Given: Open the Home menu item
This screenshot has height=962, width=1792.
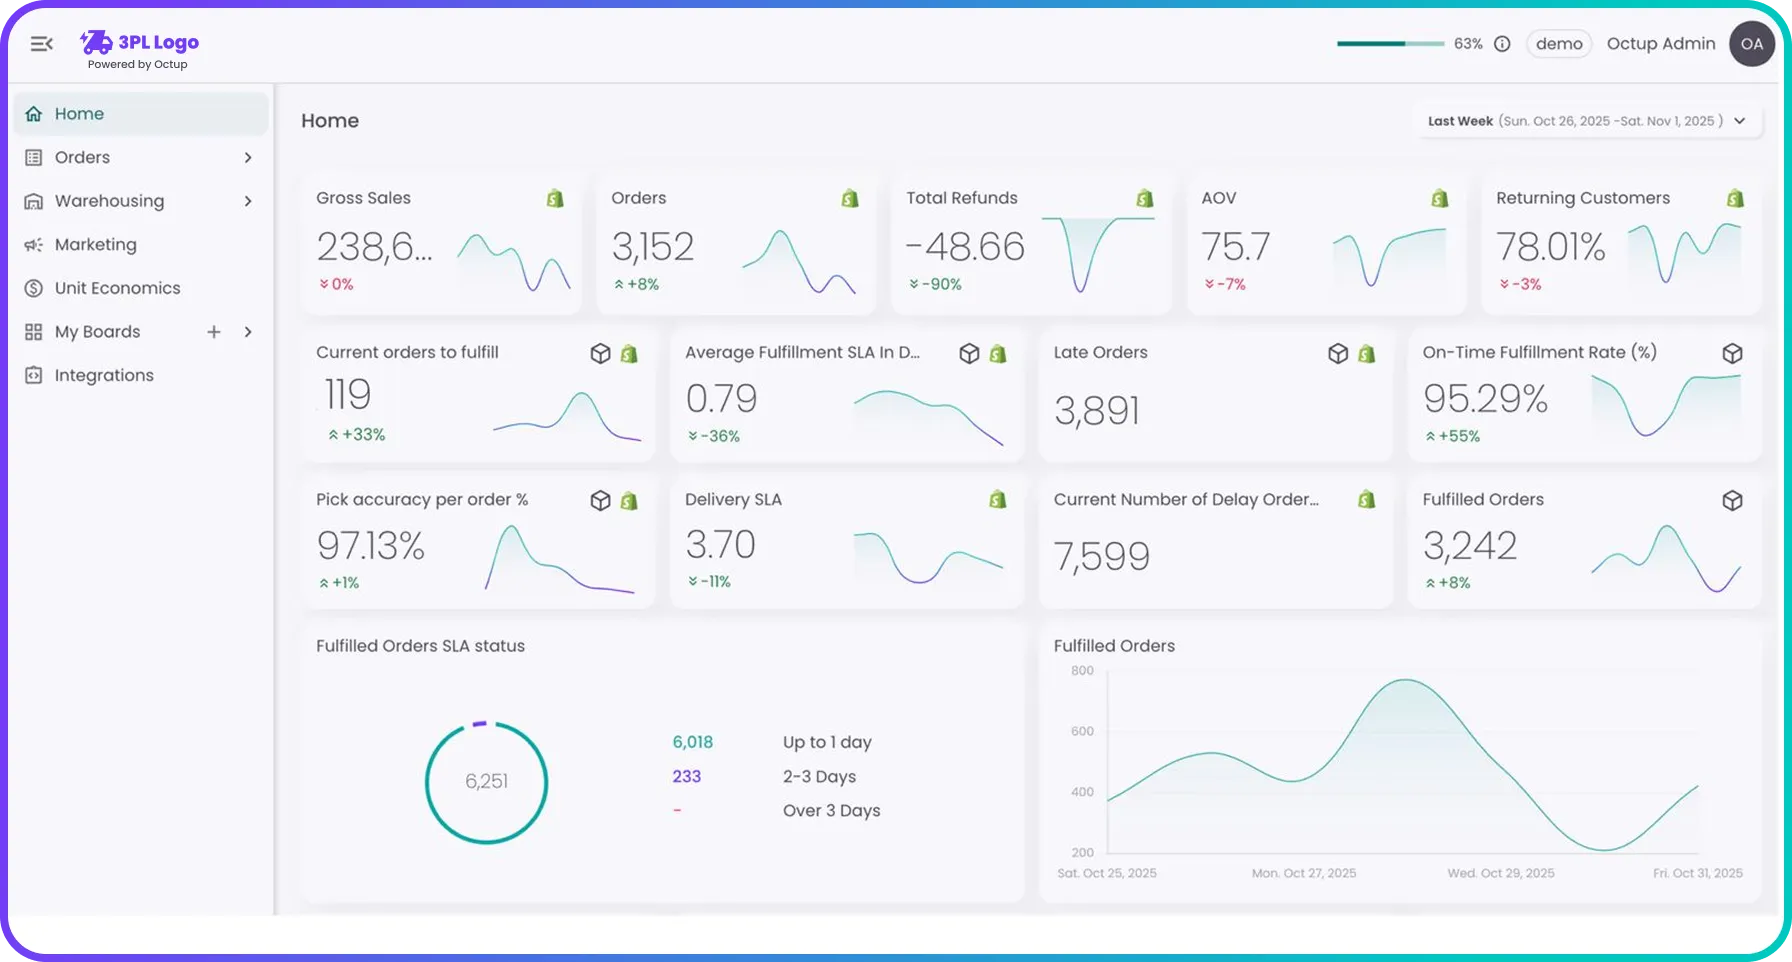Looking at the screenshot, I should point(80,113).
